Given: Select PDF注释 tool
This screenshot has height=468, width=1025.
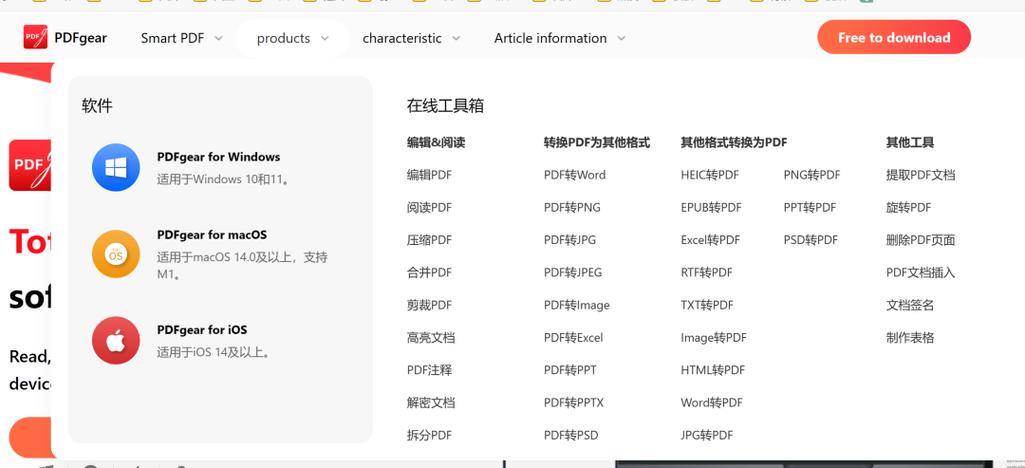Looking at the screenshot, I should [x=429, y=370].
